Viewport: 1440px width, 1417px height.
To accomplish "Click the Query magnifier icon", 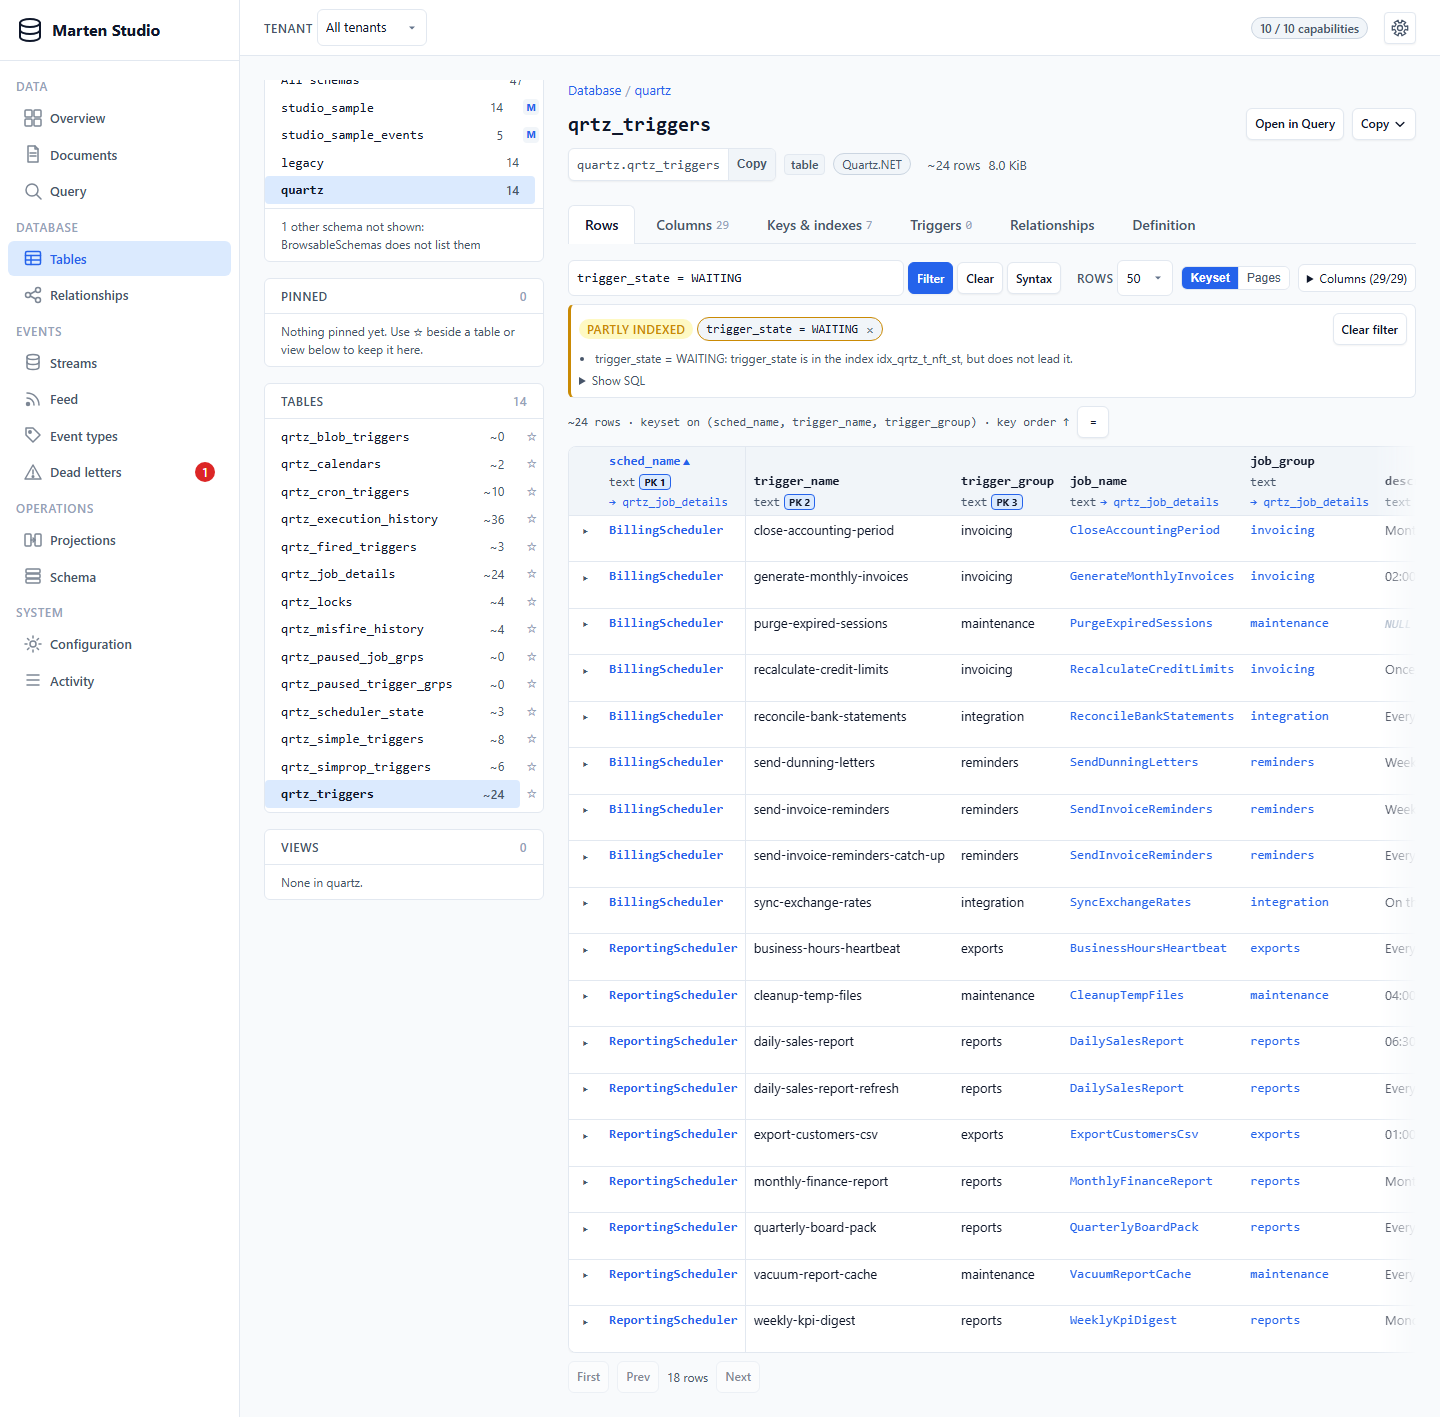I will (33, 191).
